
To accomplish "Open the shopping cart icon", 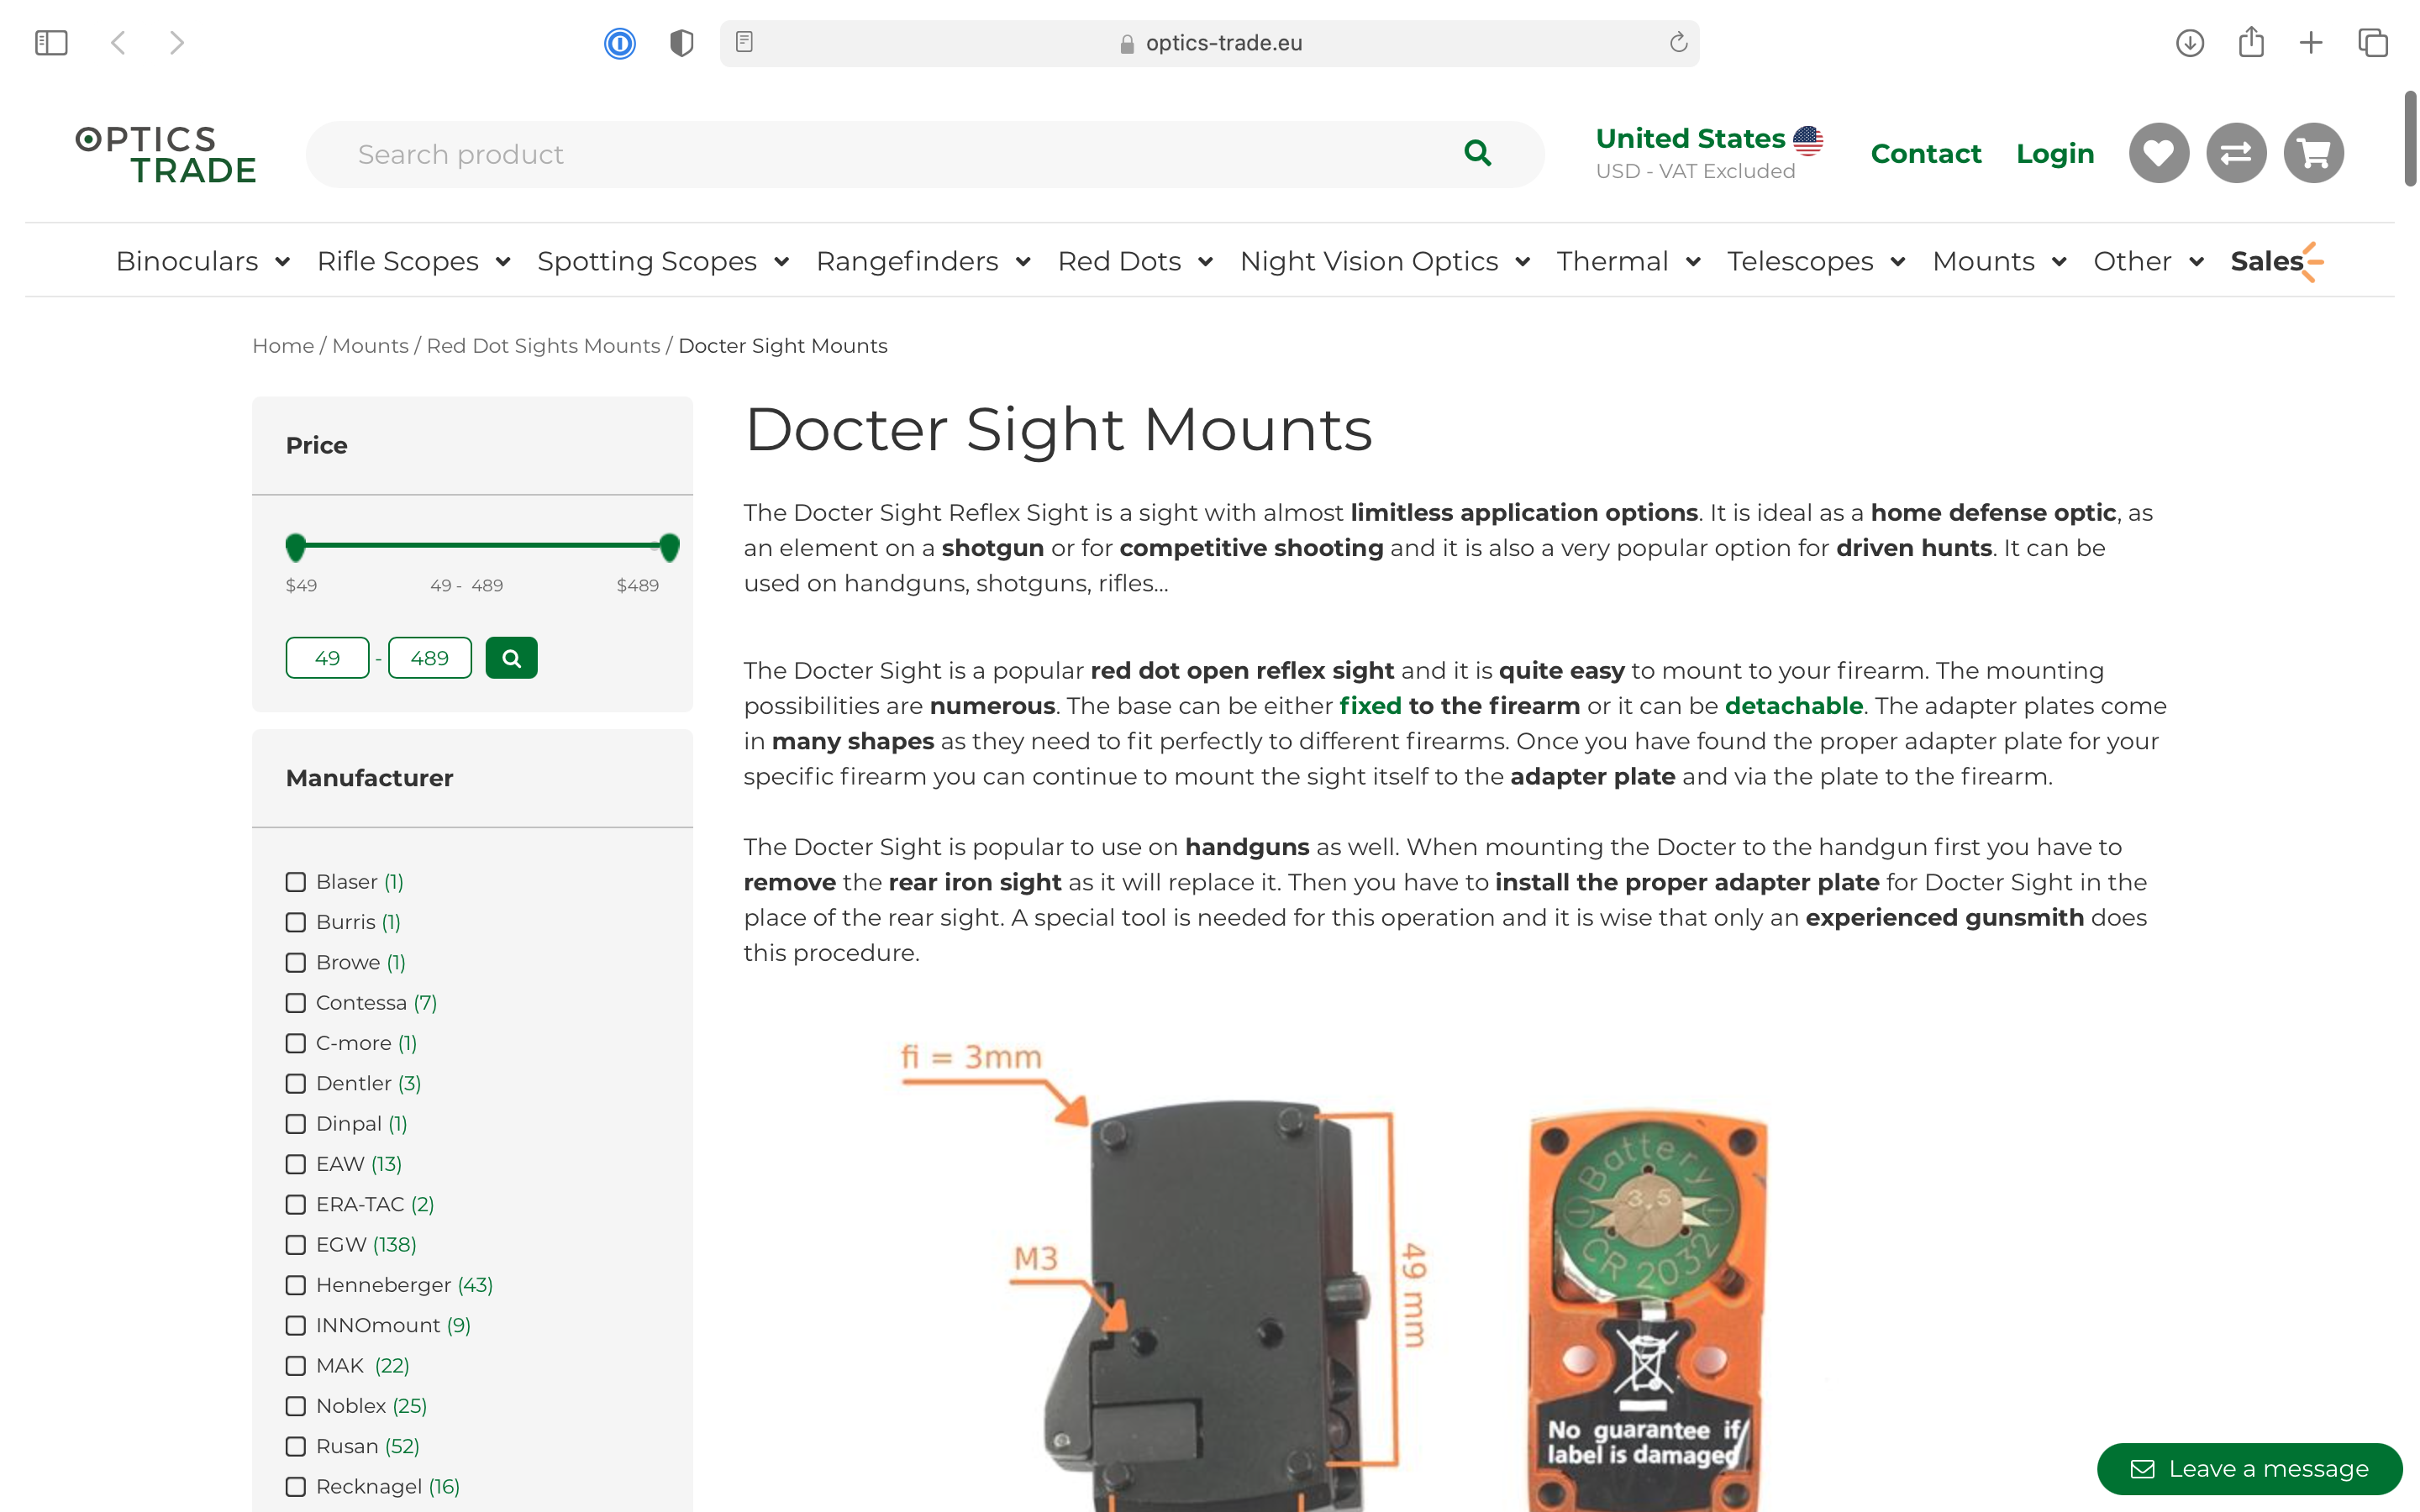I will click(x=2314, y=153).
